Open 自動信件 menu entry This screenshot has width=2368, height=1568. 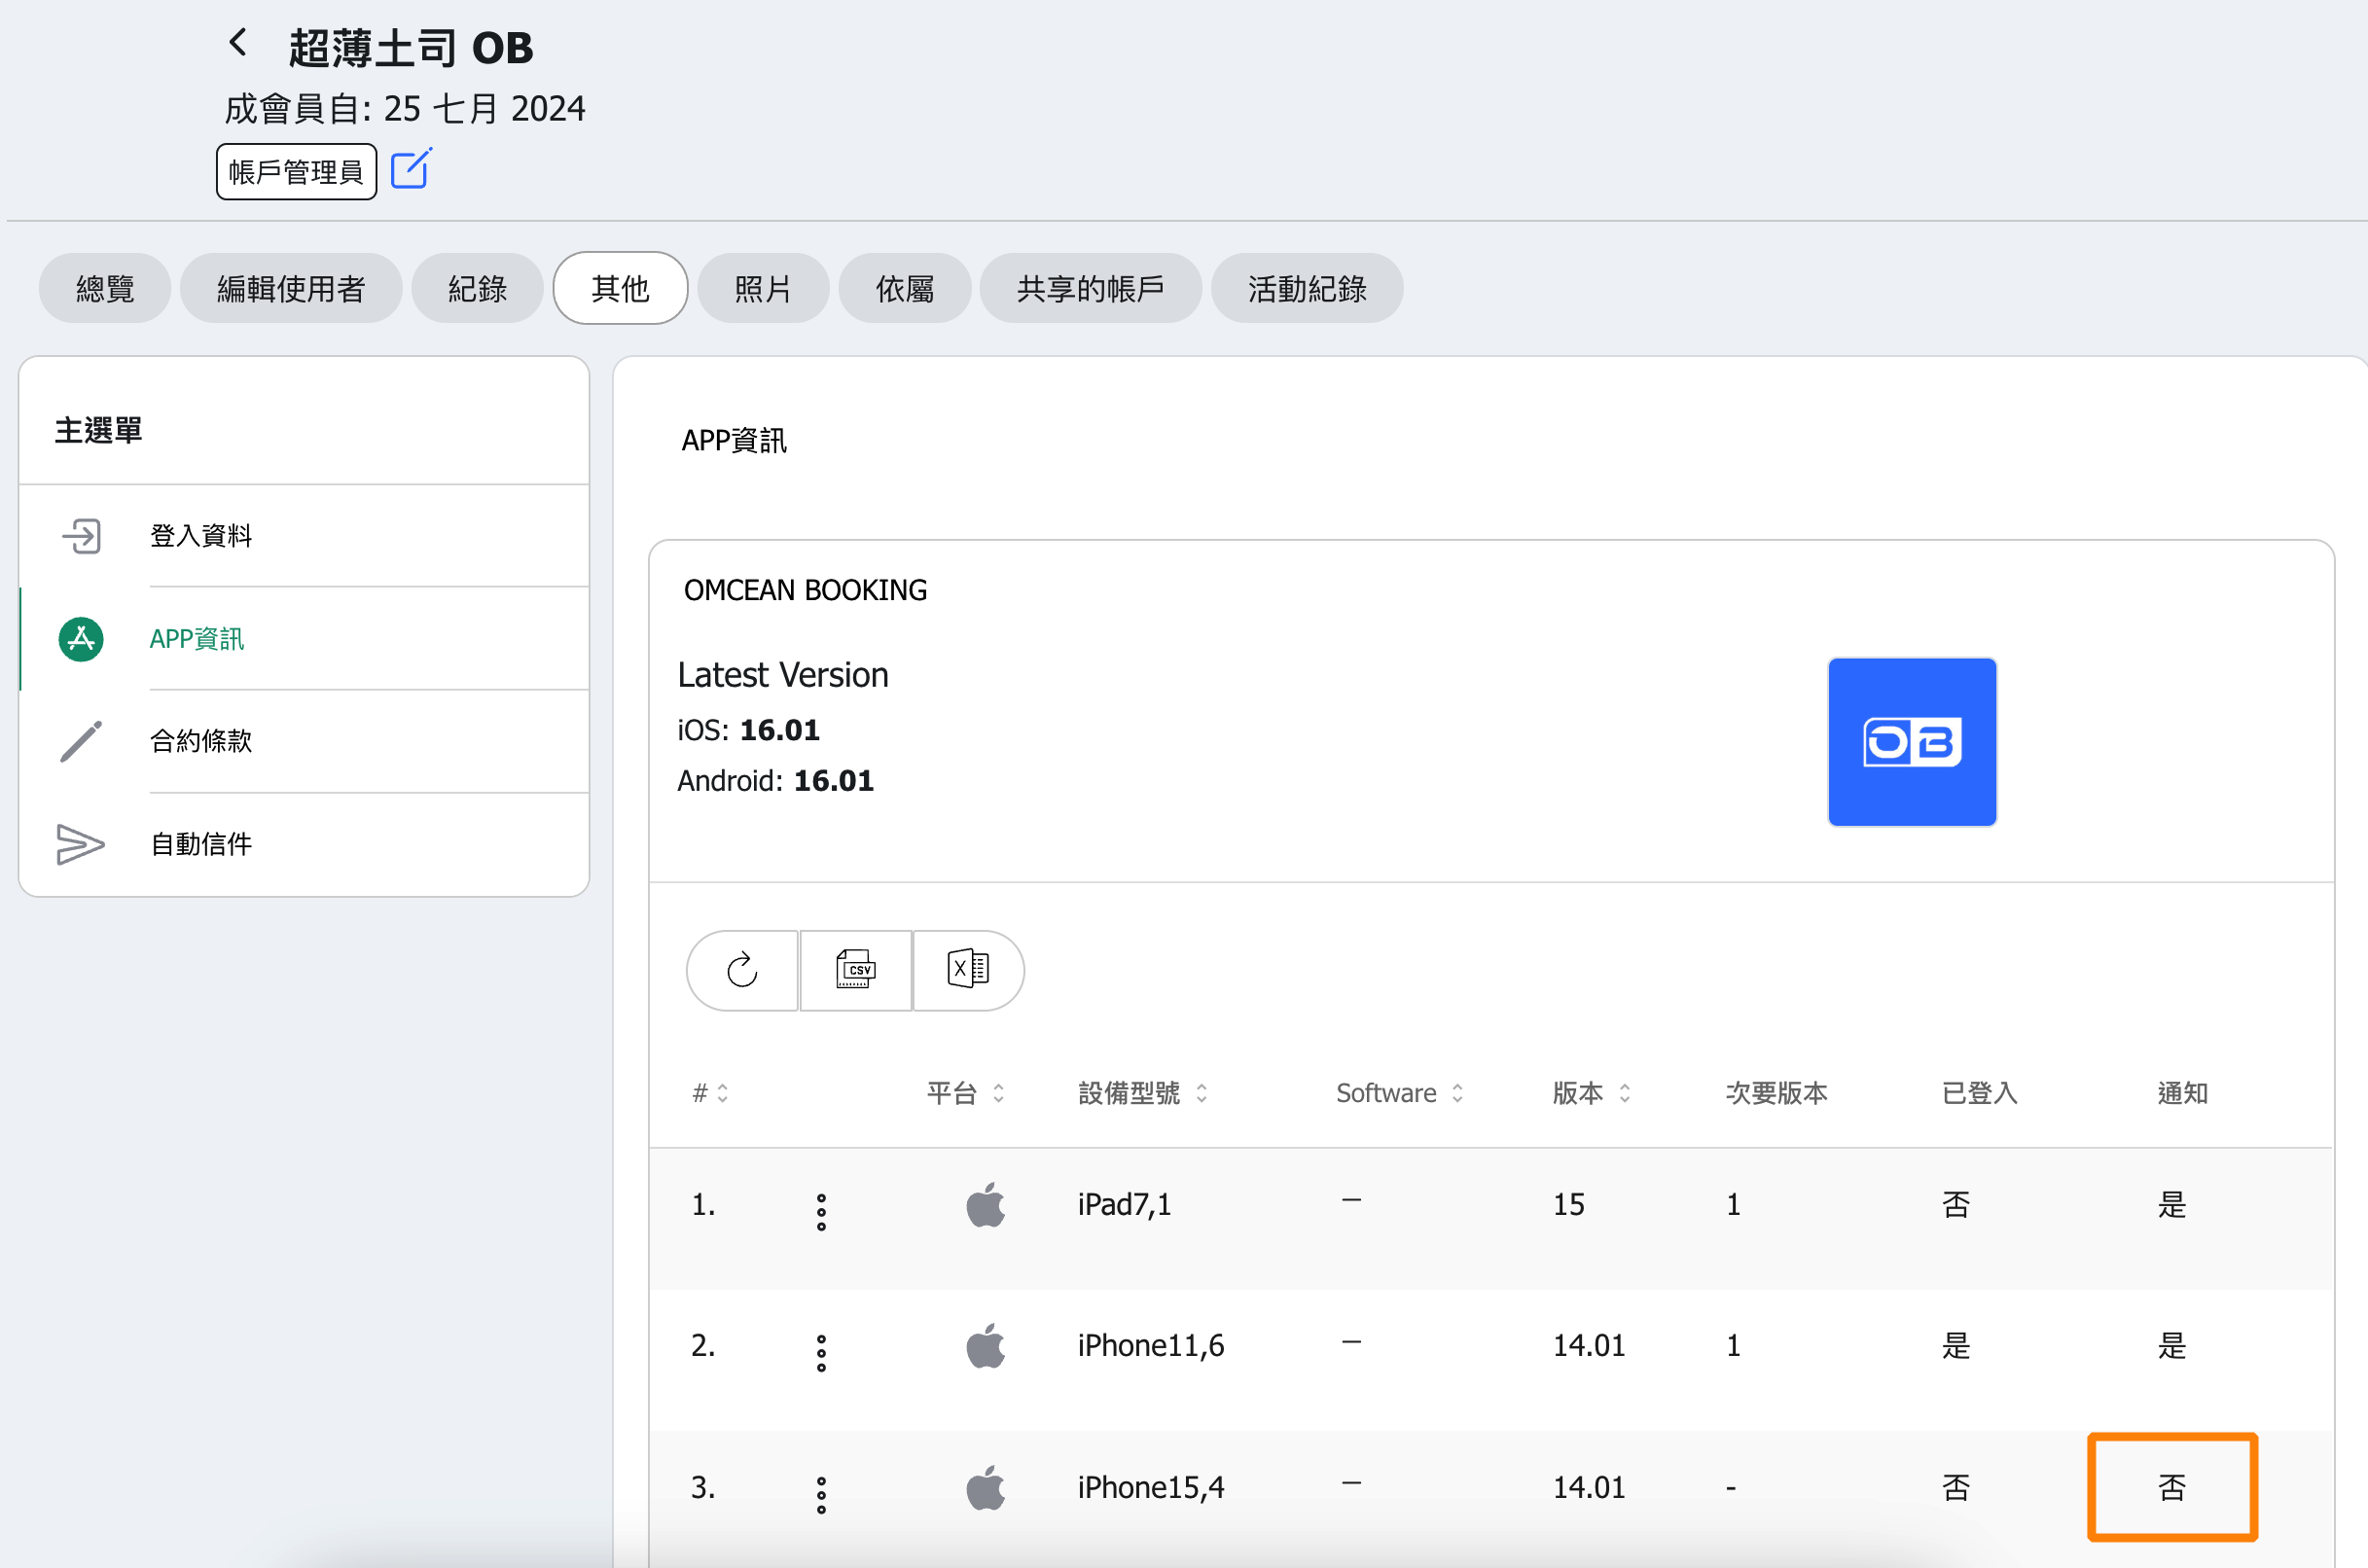click(x=201, y=844)
